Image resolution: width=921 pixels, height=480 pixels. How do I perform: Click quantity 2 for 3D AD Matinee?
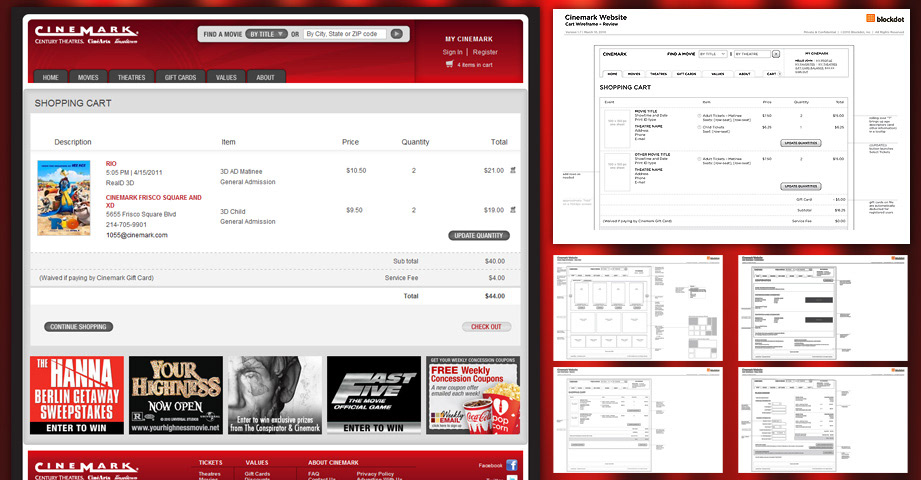(414, 170)
